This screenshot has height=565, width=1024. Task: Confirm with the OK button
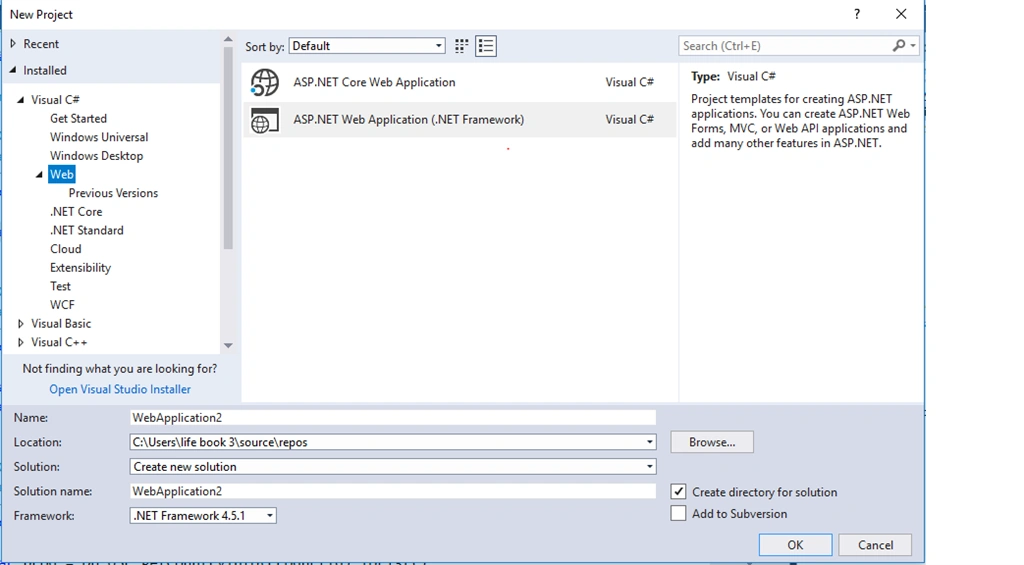tap(795, 545)
